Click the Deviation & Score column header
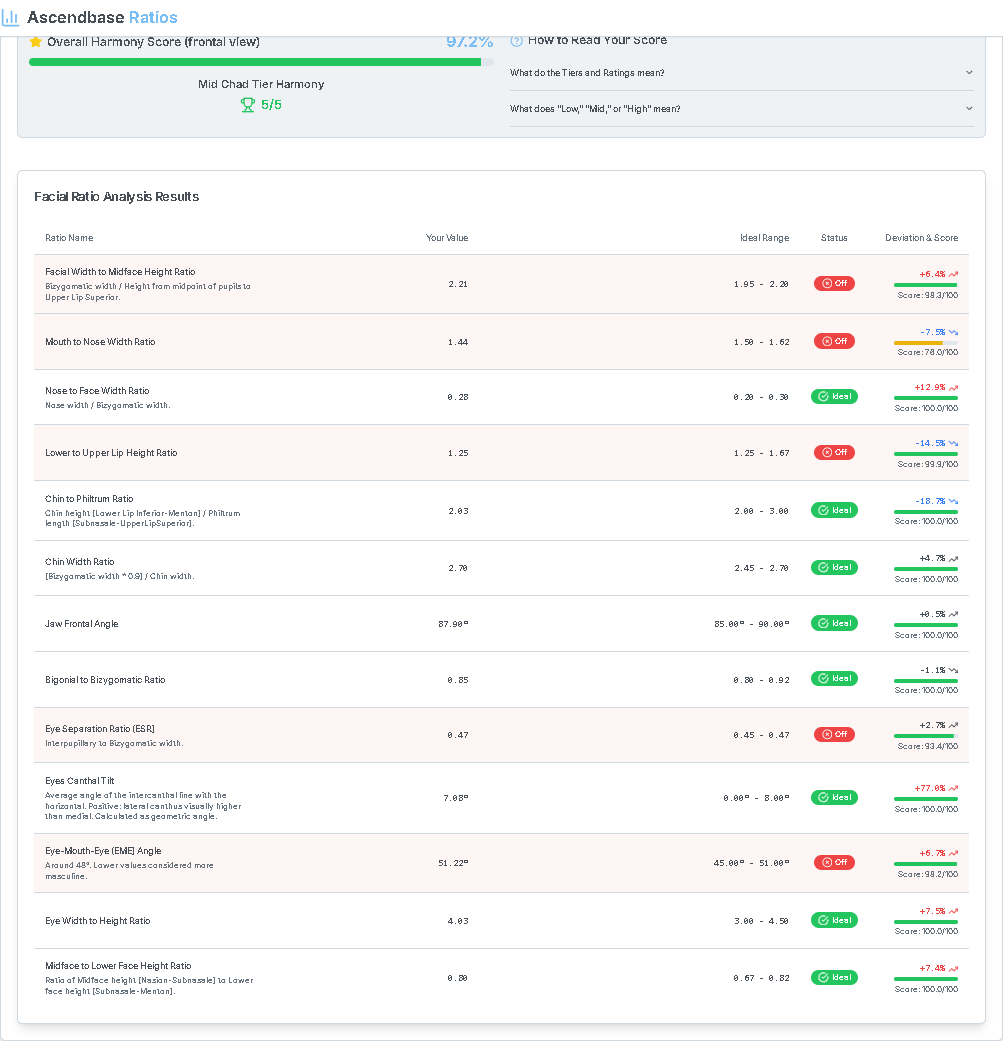1003x1041 pixels. [921, 238]
